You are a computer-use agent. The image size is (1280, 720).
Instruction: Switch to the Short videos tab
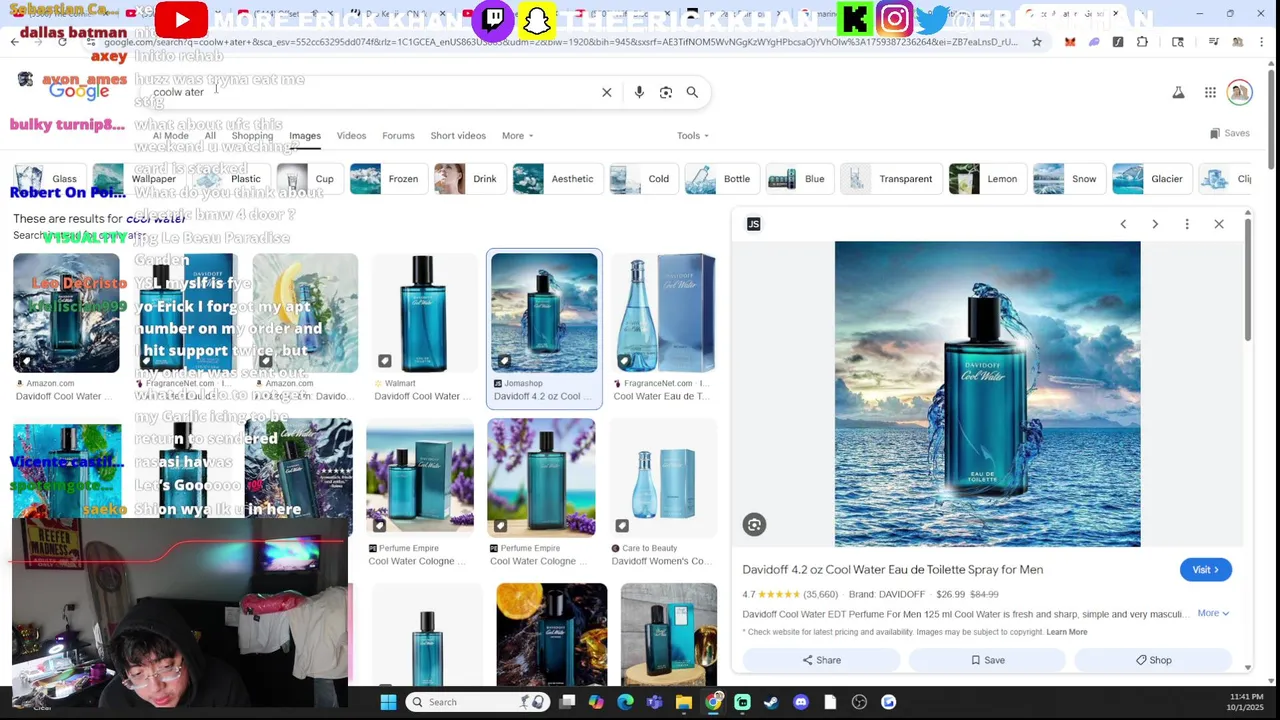(458, 136)
